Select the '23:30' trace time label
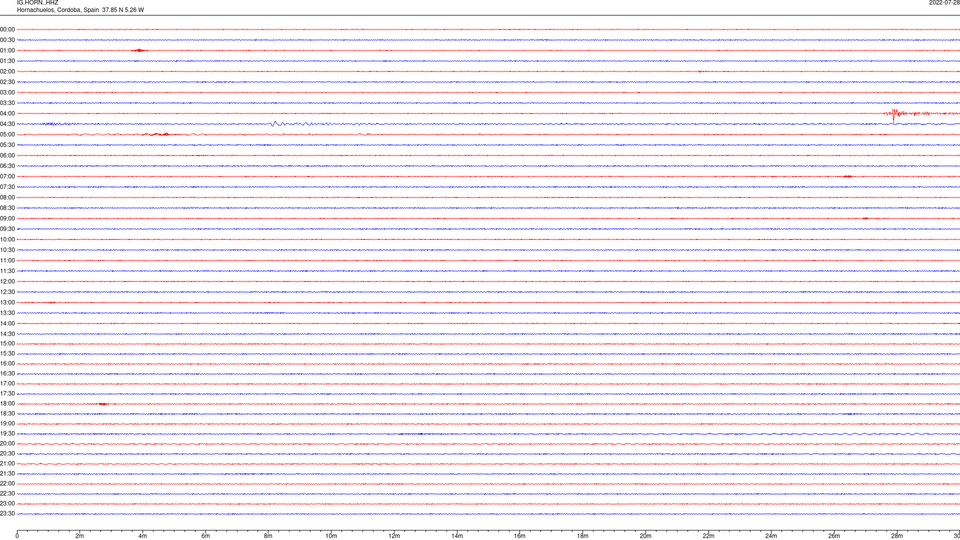Viewport: 960px width, 540px height. pos(7,514)
